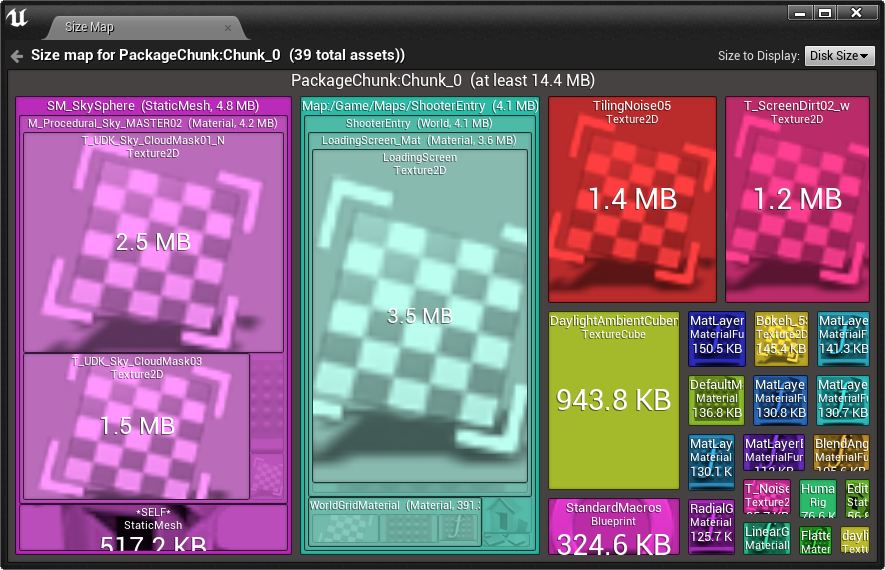Click the DaylightAmbientCubemap TextureCube tile
Viewport: 885px width, 570px height.
[x=614, y=400]
